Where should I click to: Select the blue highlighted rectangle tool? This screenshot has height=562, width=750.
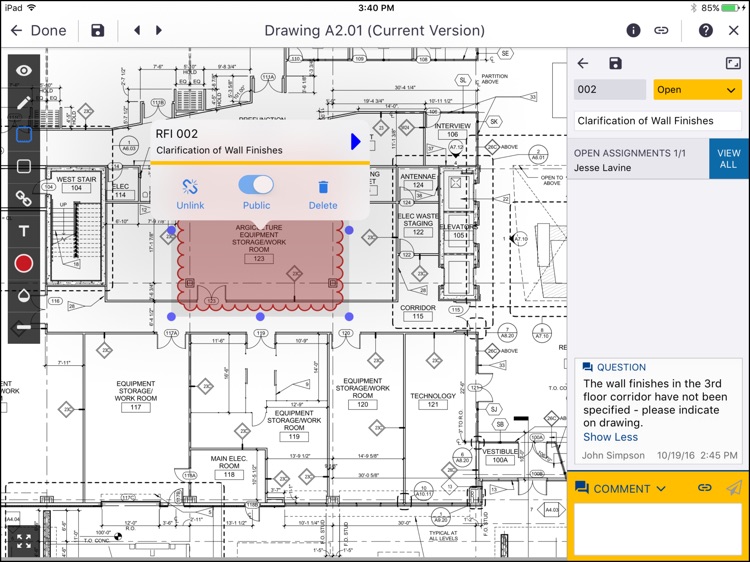pyautogui.click(x=23, y=134)
